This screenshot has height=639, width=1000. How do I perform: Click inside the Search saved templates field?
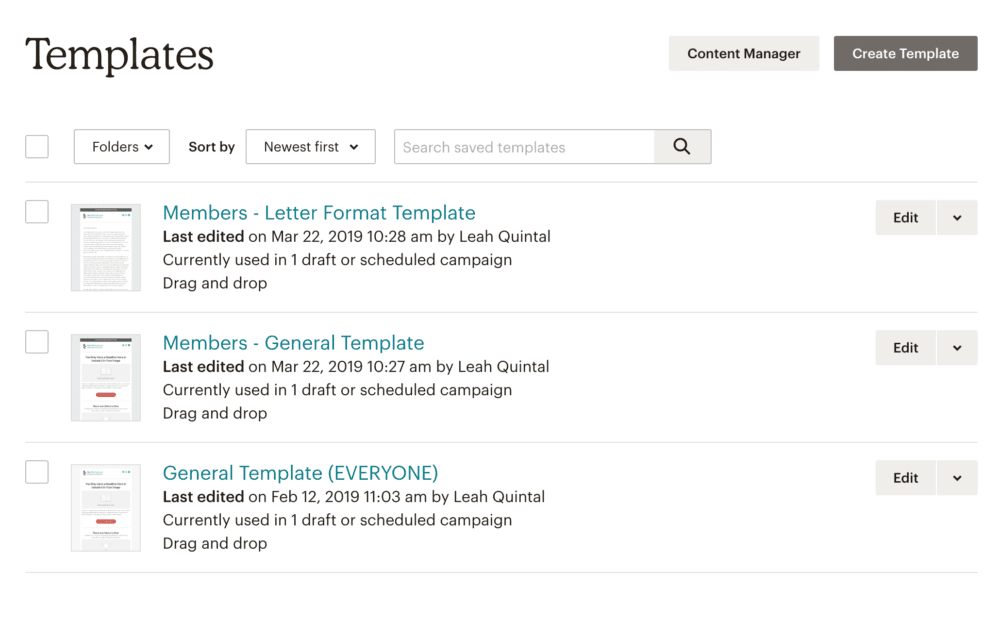click(520, 146)
